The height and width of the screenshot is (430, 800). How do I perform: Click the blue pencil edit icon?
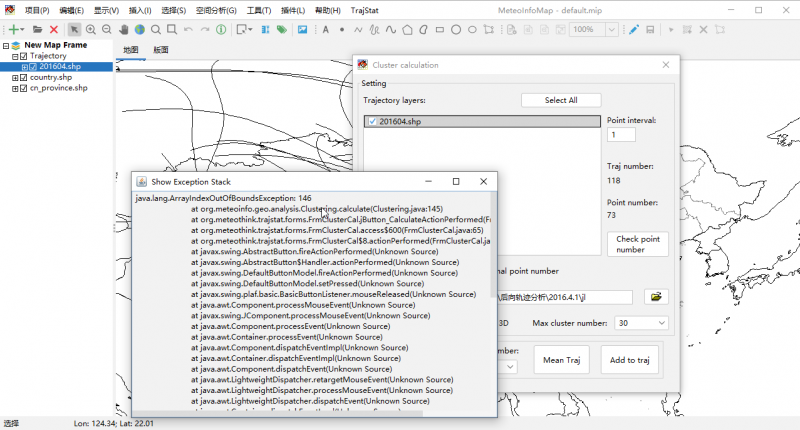[x=634, y=30]
